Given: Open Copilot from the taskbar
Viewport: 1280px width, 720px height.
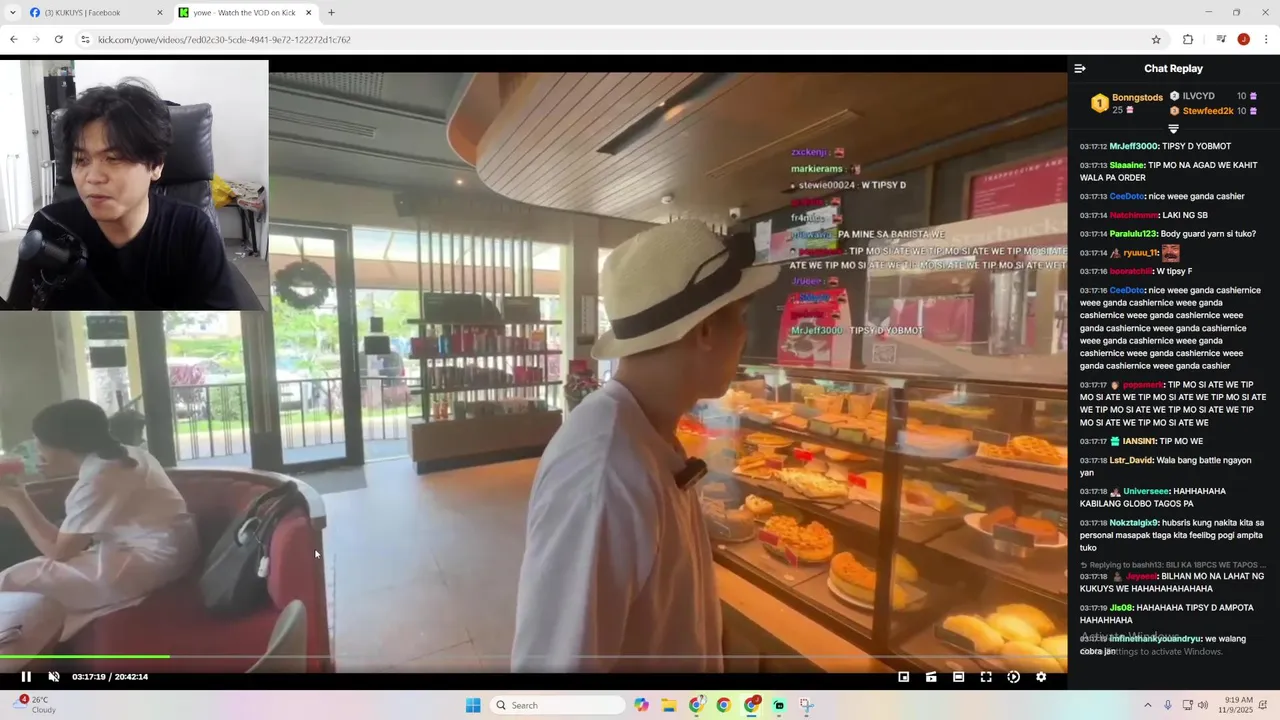Looking at the screenshot, I should [x=641, y=705].
